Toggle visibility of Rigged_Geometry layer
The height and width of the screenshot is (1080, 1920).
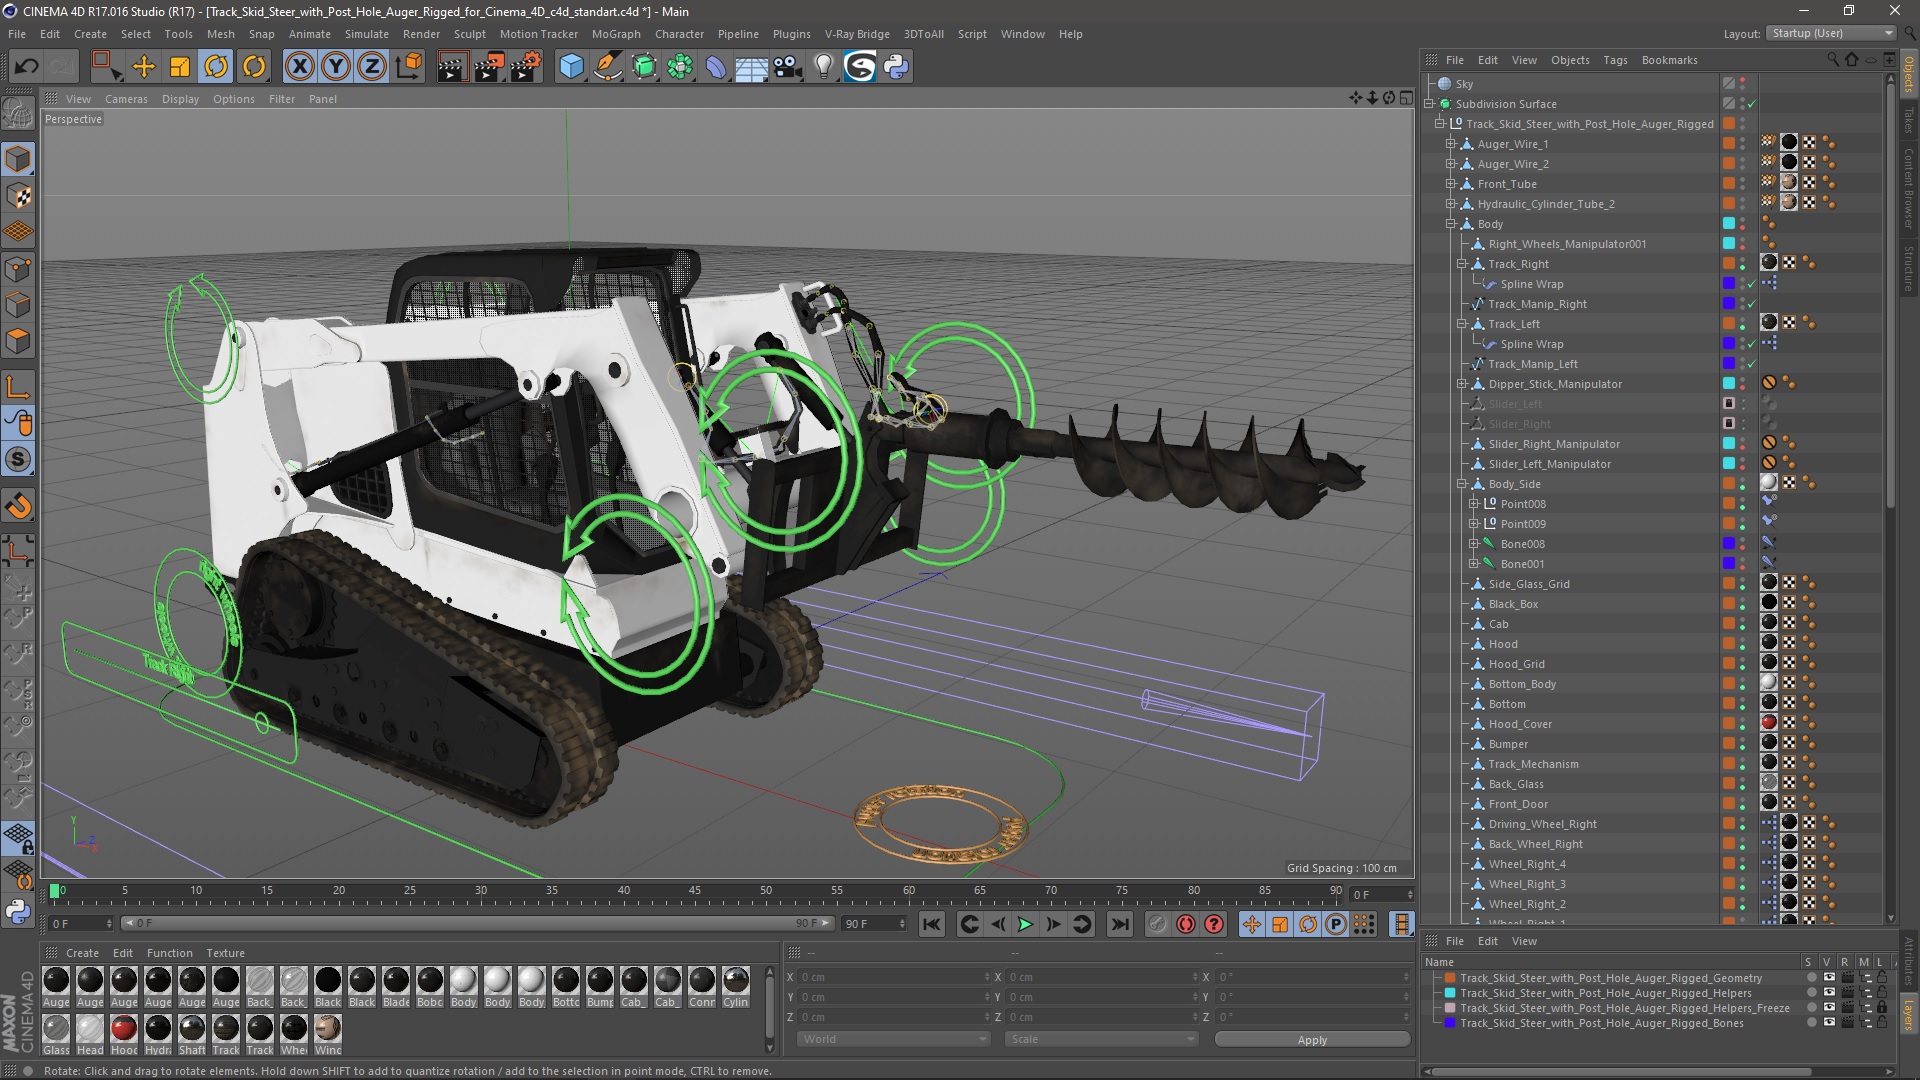point(1829,978)
